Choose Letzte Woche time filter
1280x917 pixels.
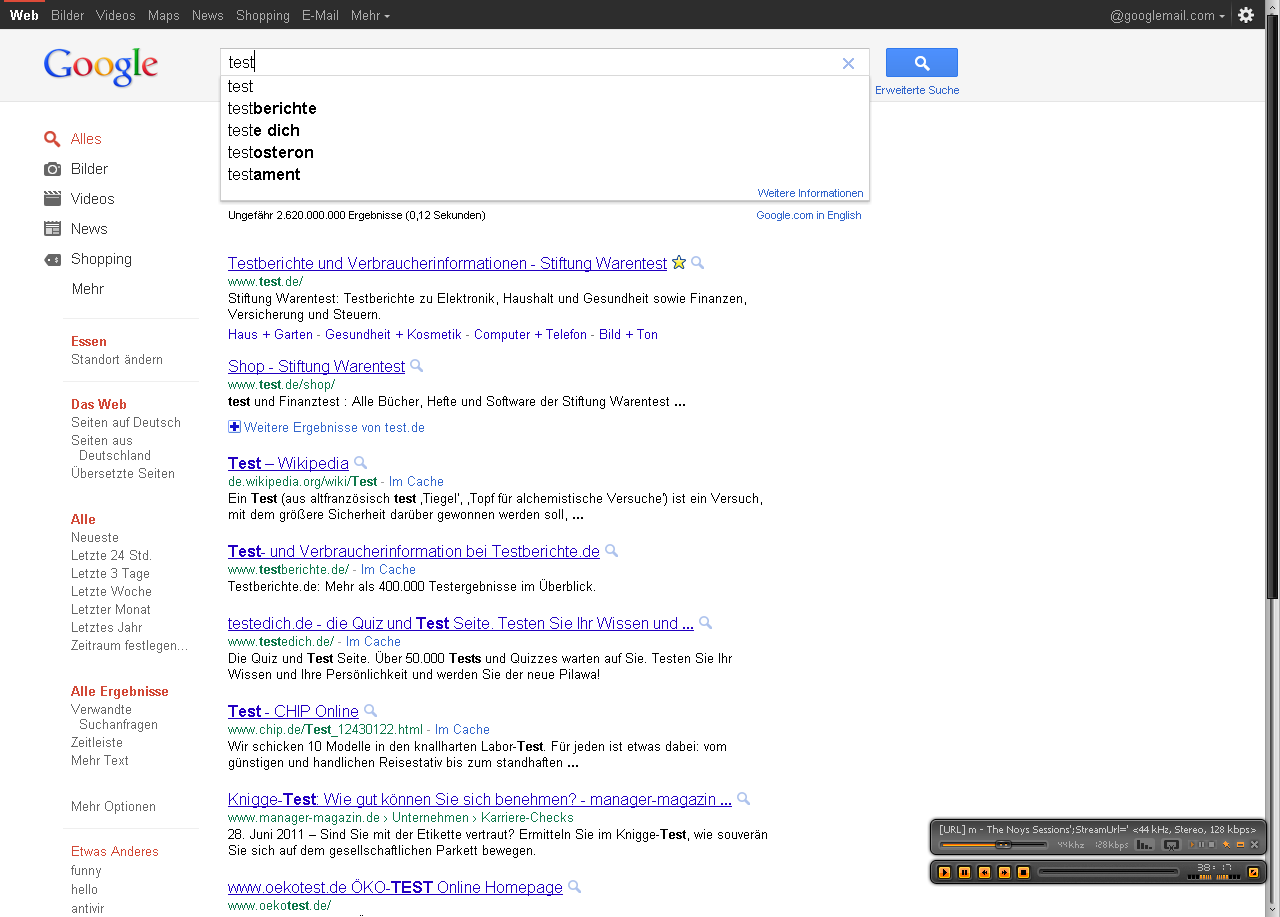click(x=111, y=591)
